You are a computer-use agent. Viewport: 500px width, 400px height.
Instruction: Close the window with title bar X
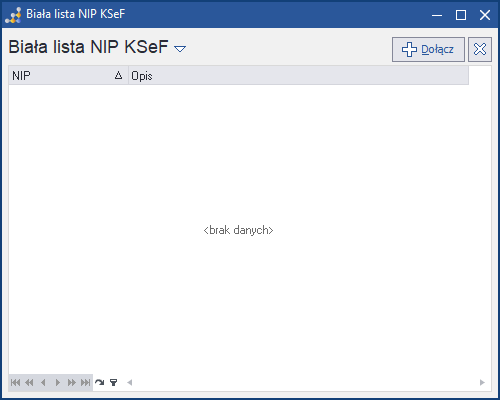[485, 15]
